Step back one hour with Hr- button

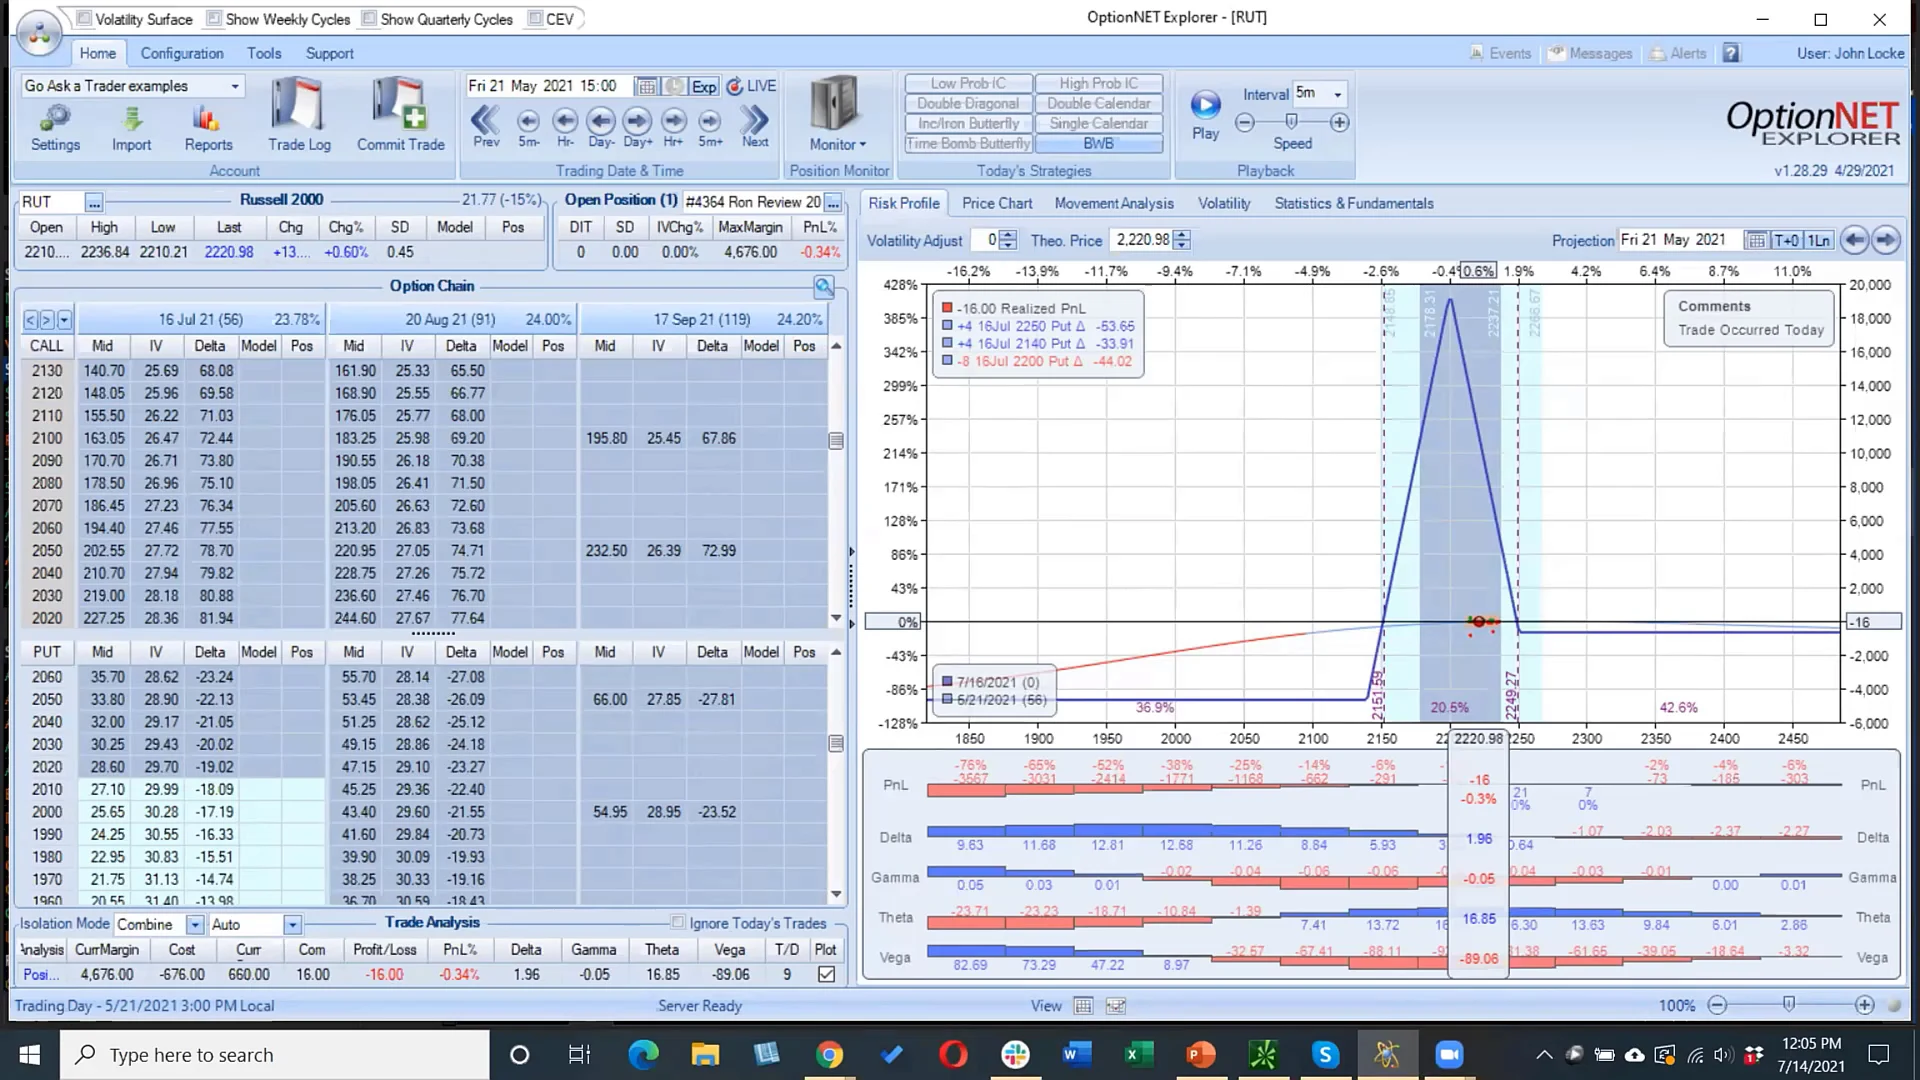[565, 127]
